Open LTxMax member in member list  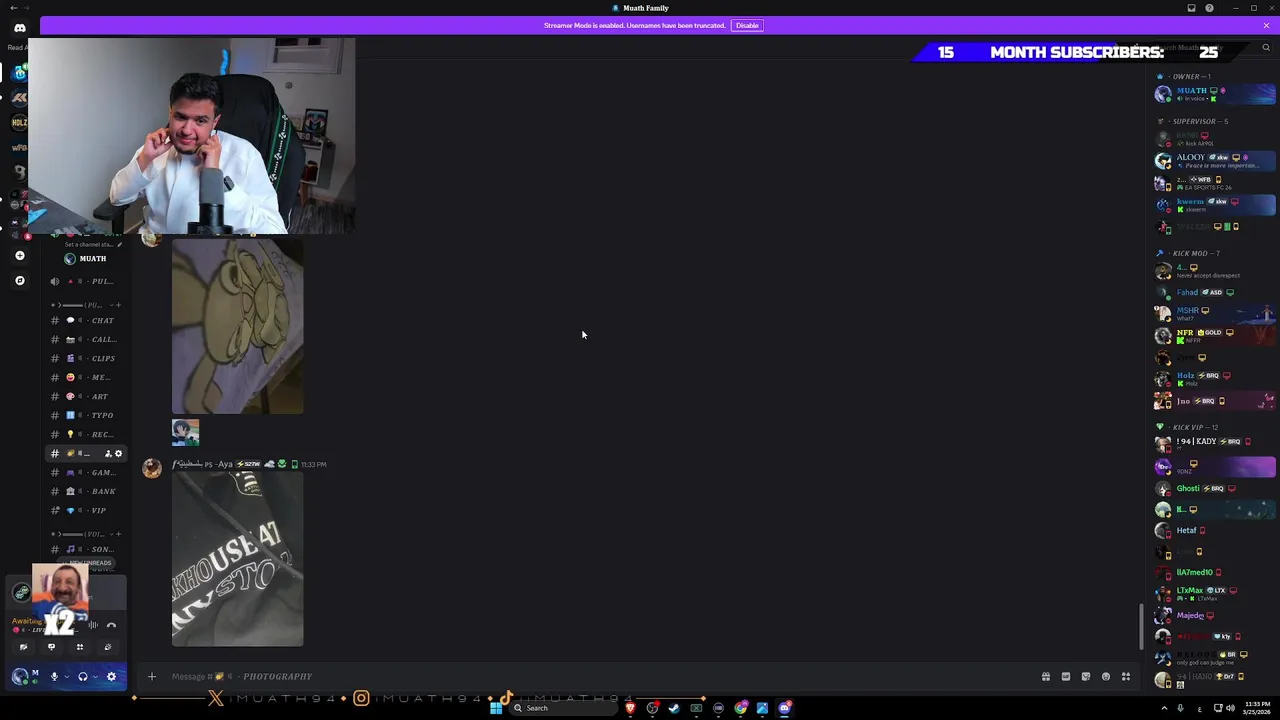(1215, 593)
